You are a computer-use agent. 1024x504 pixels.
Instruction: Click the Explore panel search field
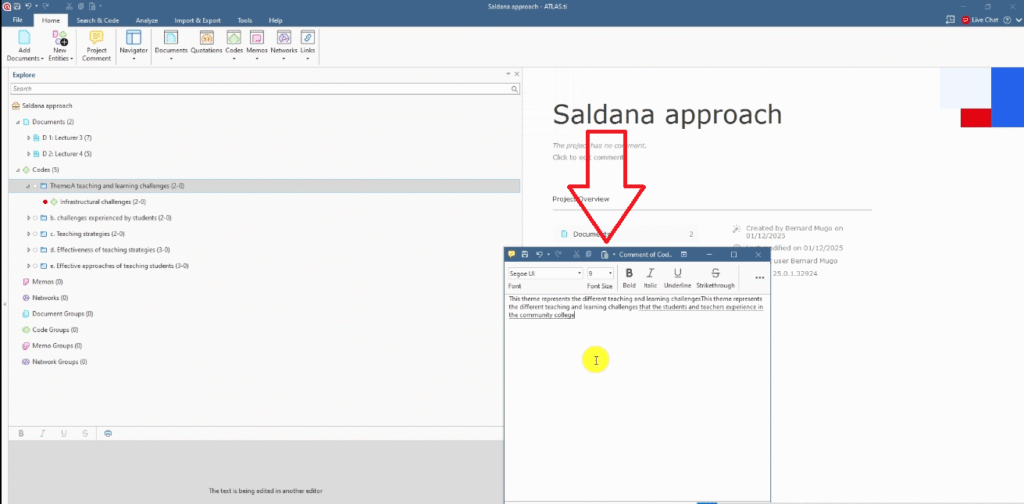tap(260, 89)
